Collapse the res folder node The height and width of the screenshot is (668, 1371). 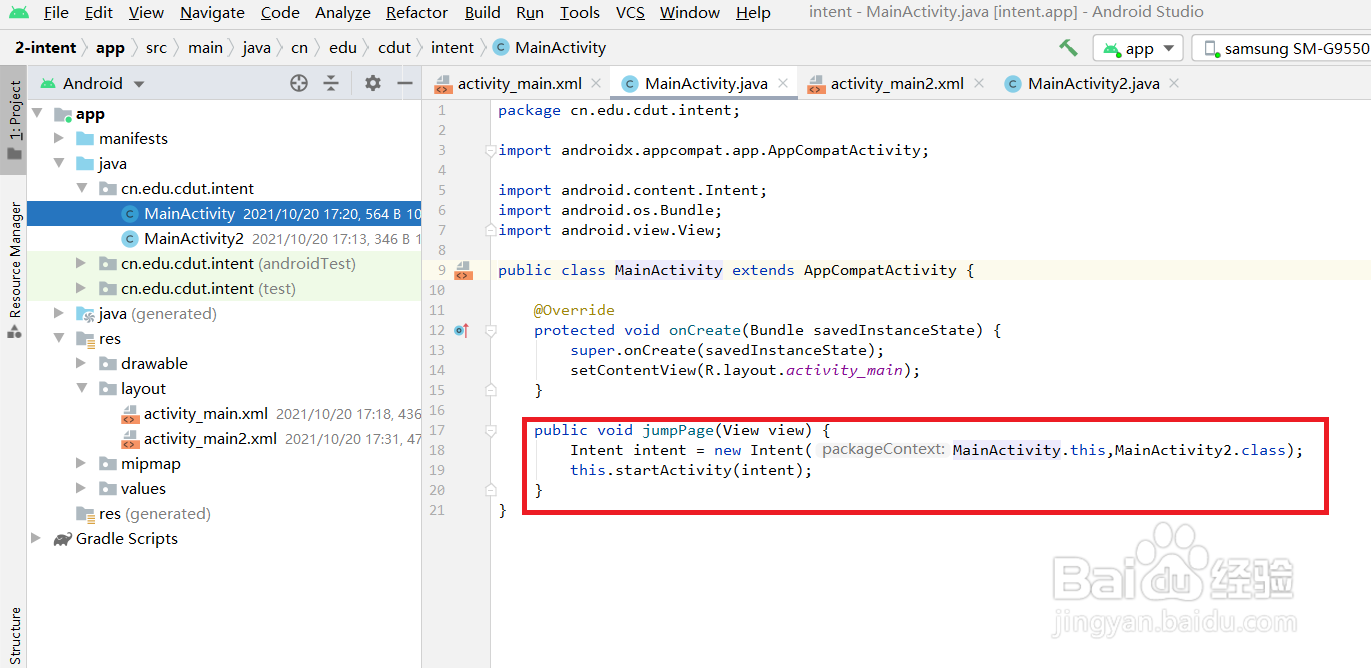[59, 338]
